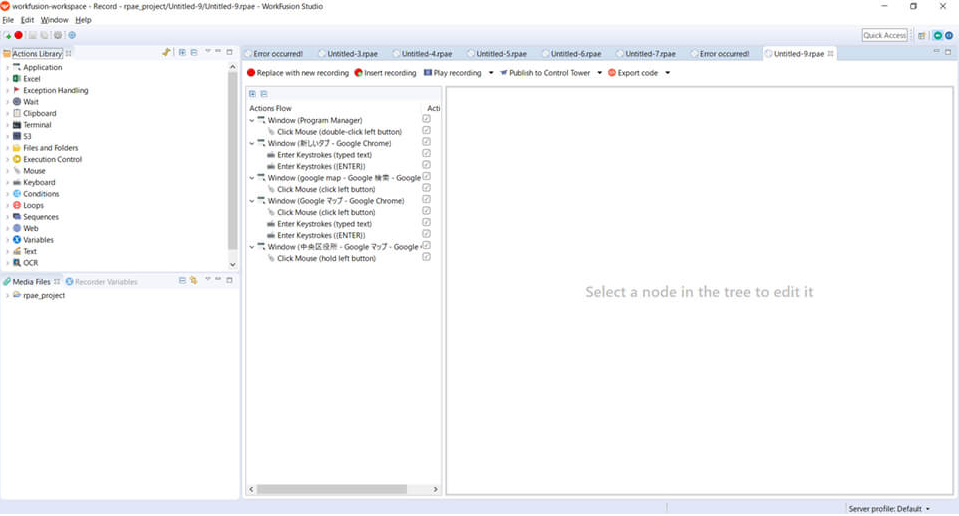Click the Actions Library vertical scrollbar thumb
Screen dimensions: 959x516
[232, 160]
